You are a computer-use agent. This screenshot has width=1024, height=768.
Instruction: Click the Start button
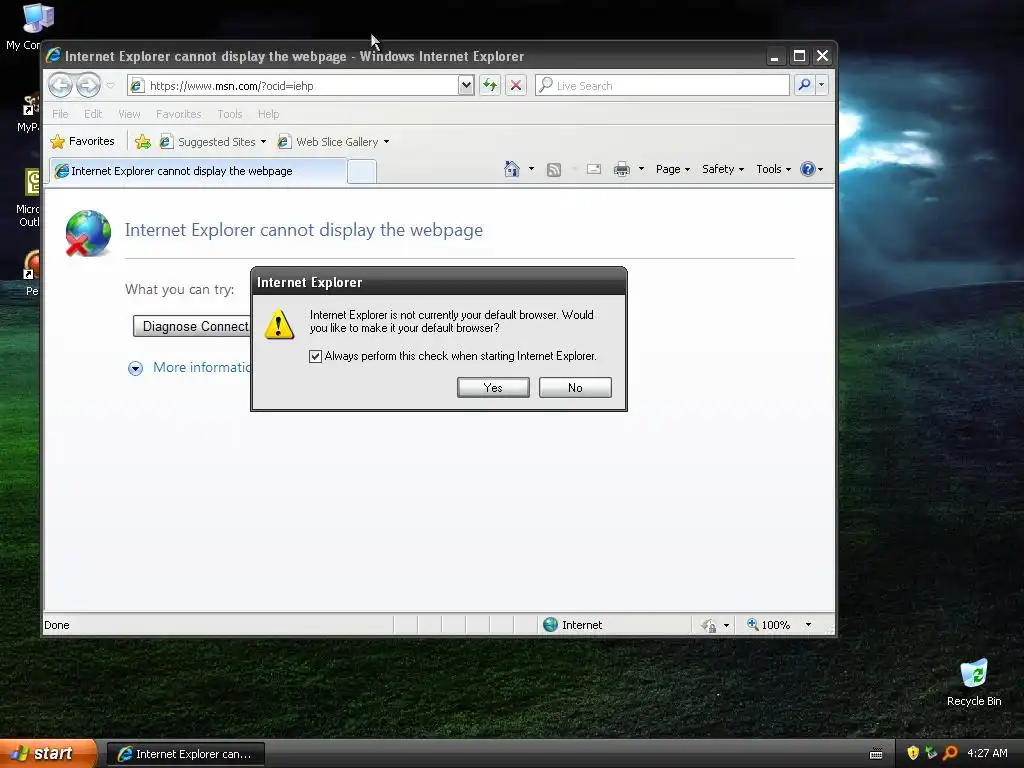coord(47,753)
